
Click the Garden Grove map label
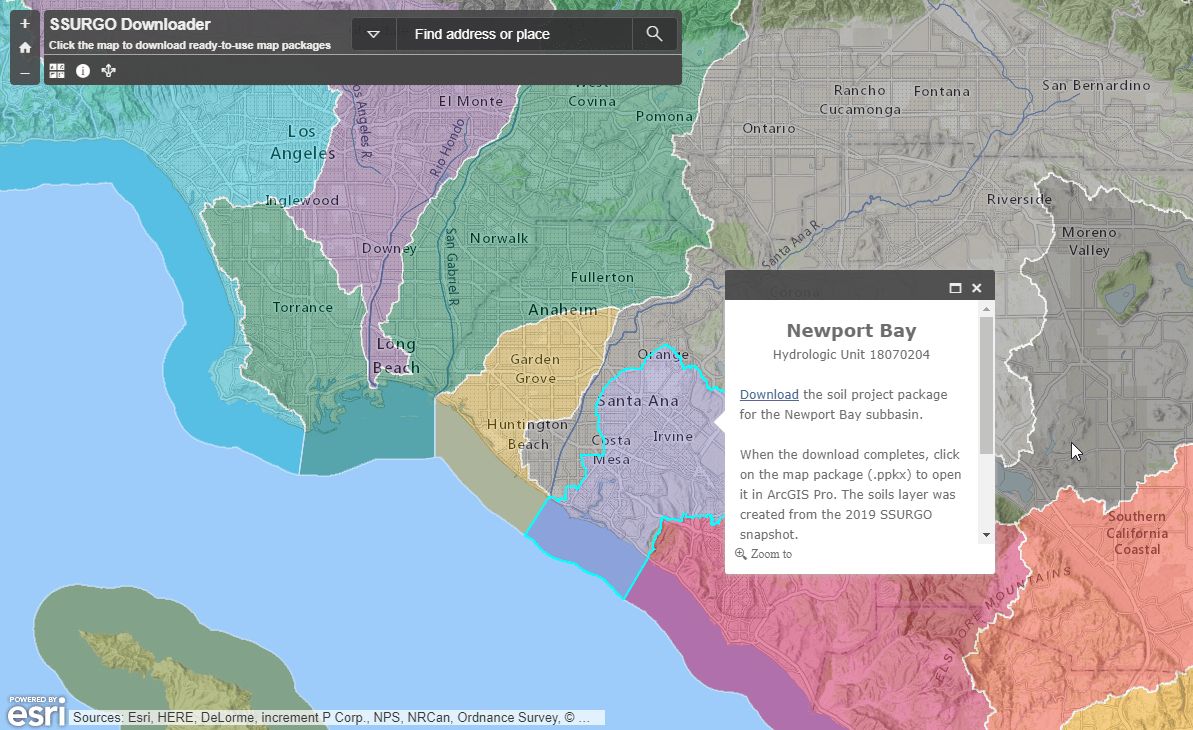point(535,368)
